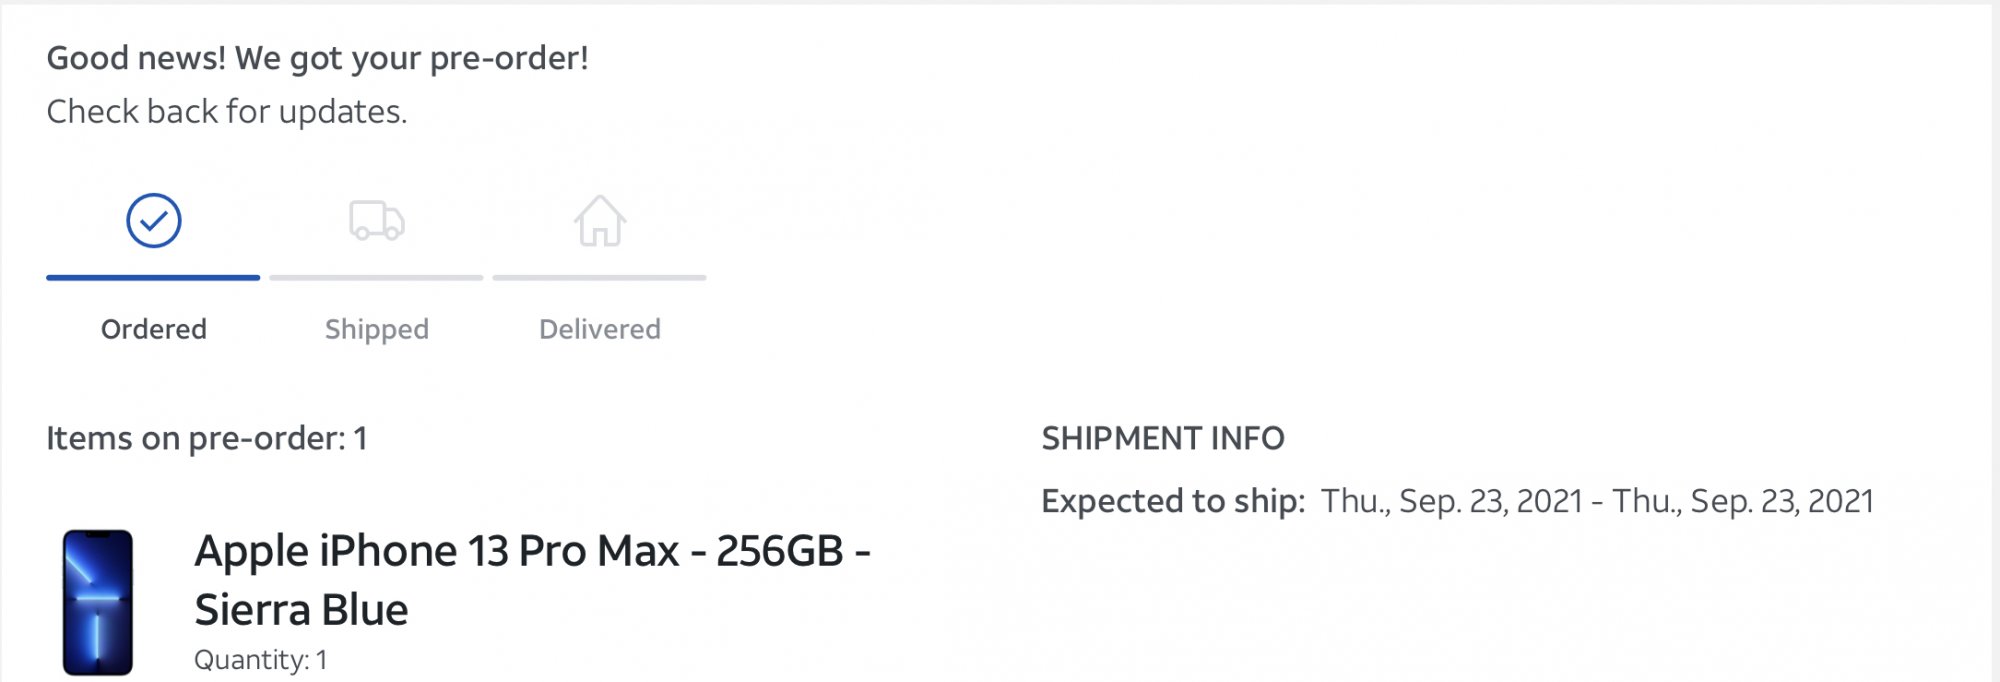Click the delivery truck Shipped icon

(376, 220)
